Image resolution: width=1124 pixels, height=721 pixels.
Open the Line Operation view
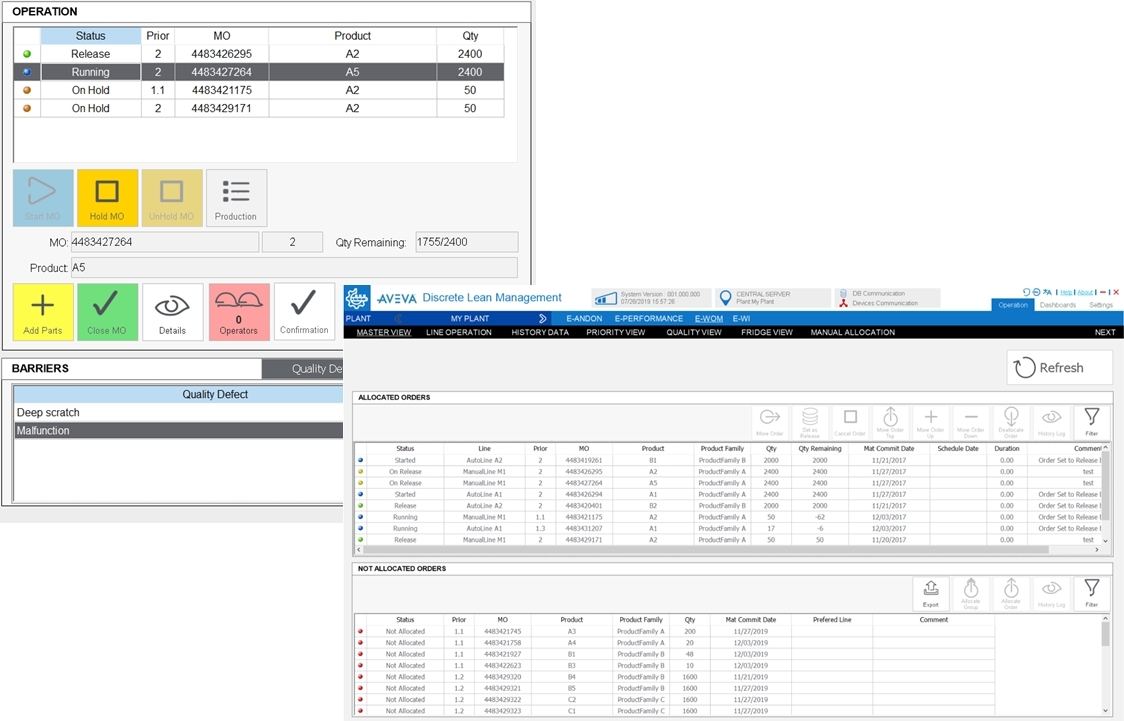click(458, 332)
